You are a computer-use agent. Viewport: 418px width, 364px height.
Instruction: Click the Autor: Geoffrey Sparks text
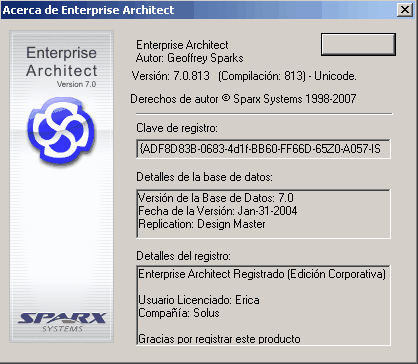(189, 58)
